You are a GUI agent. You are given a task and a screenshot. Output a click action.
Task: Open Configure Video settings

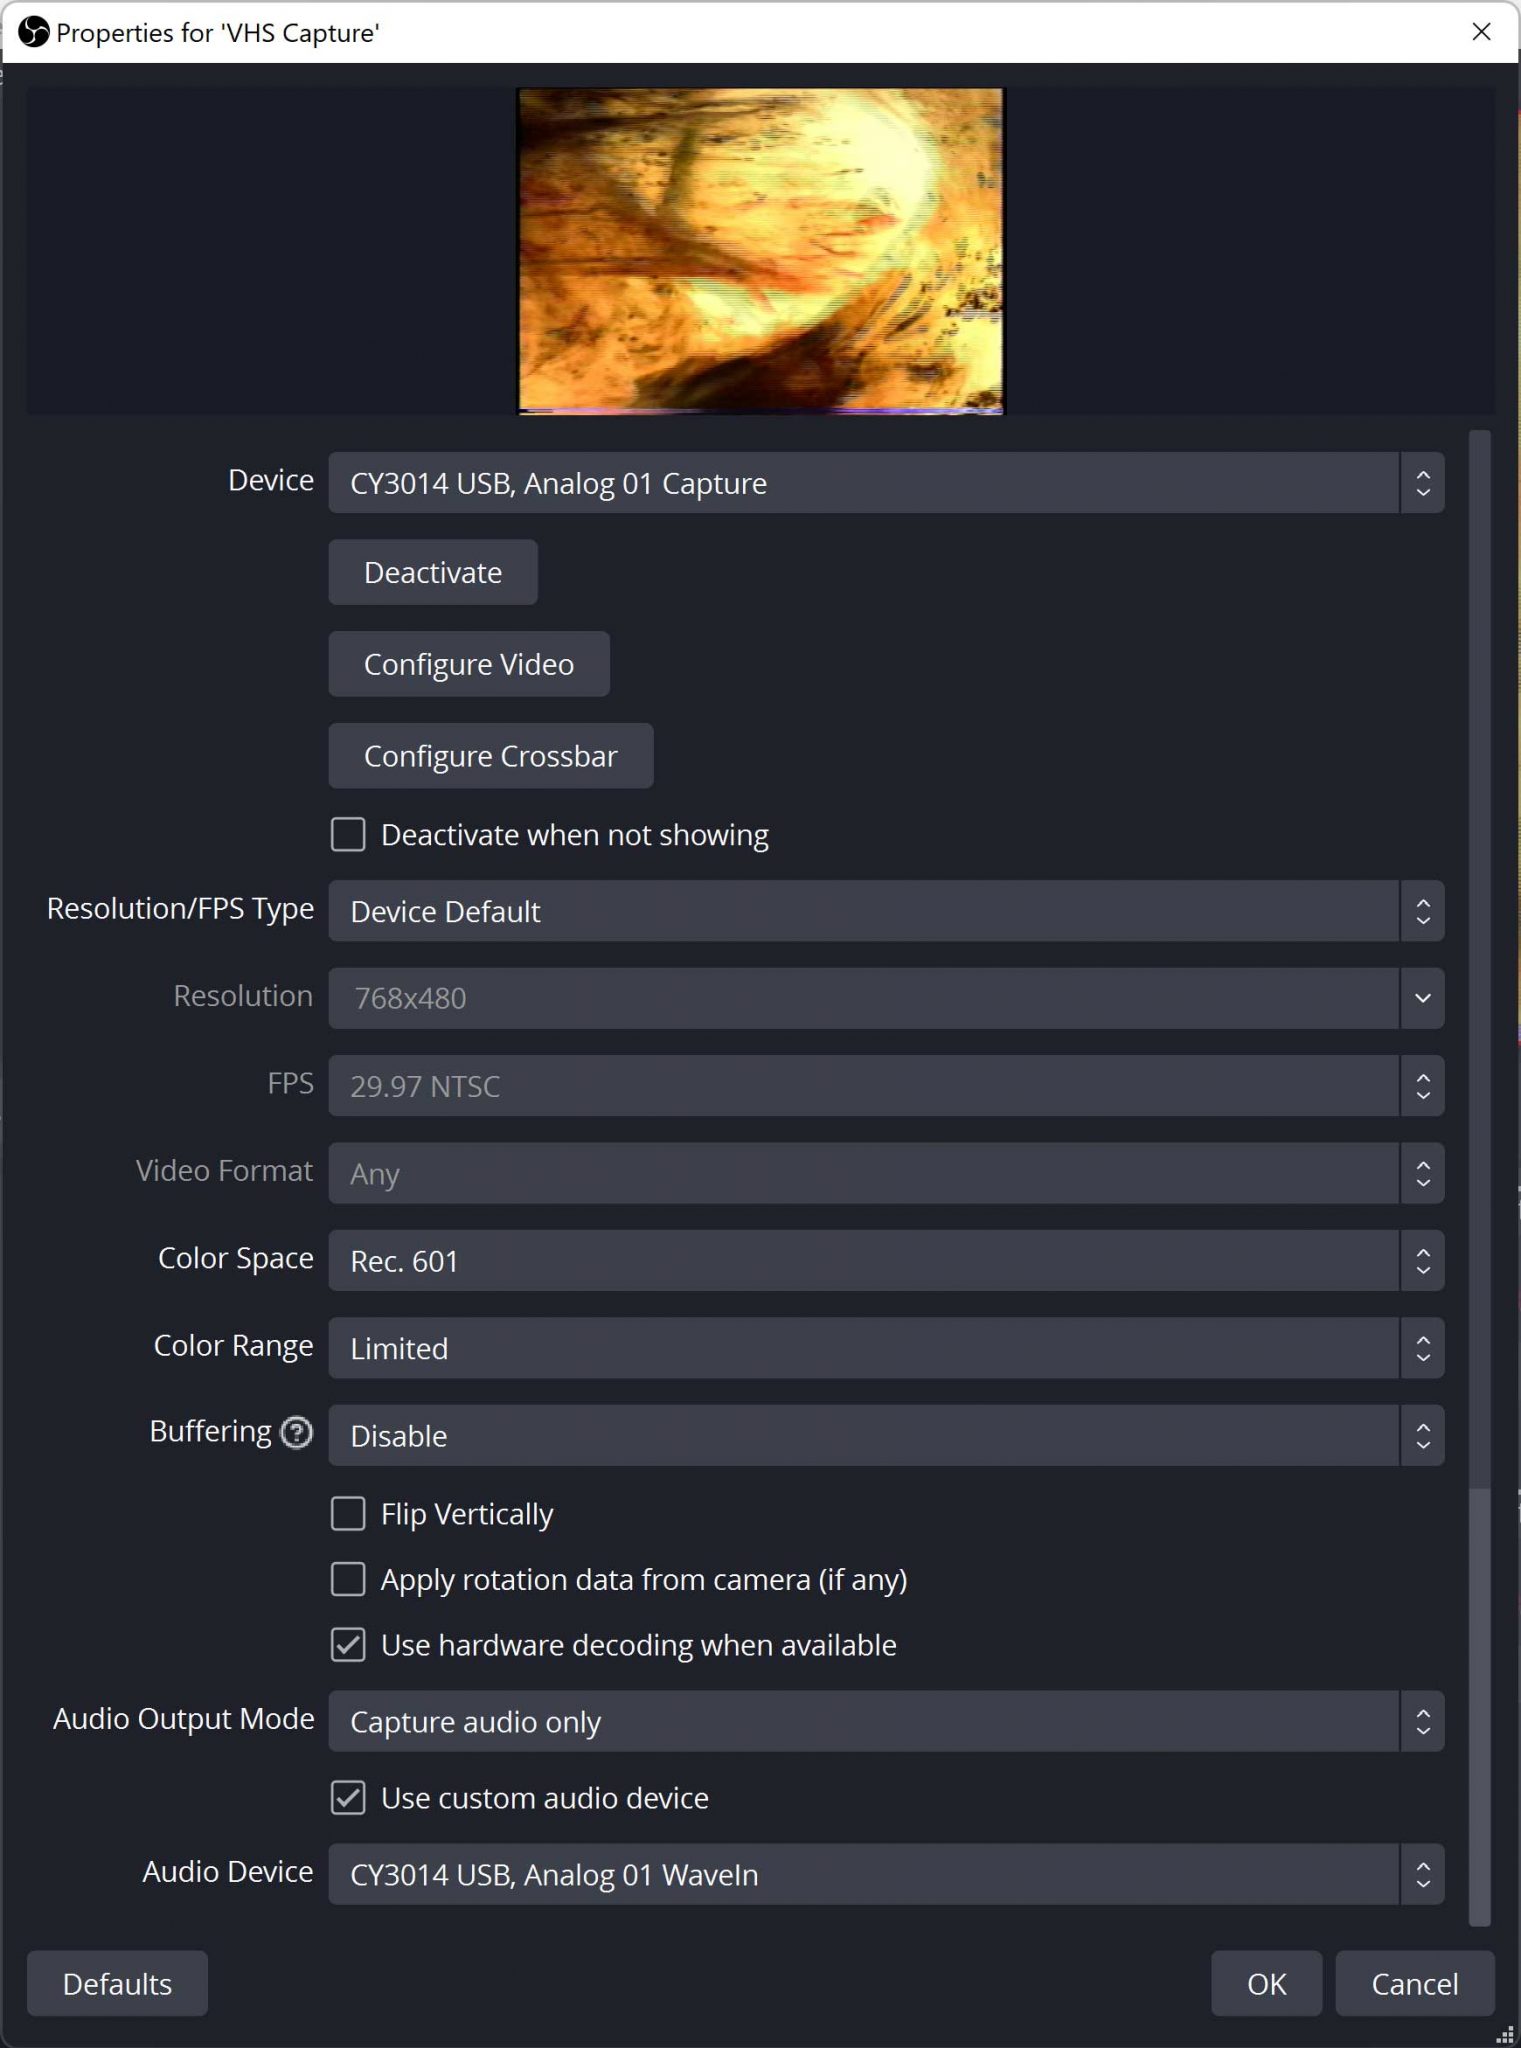pyautogui.click(x=468, y=664)
